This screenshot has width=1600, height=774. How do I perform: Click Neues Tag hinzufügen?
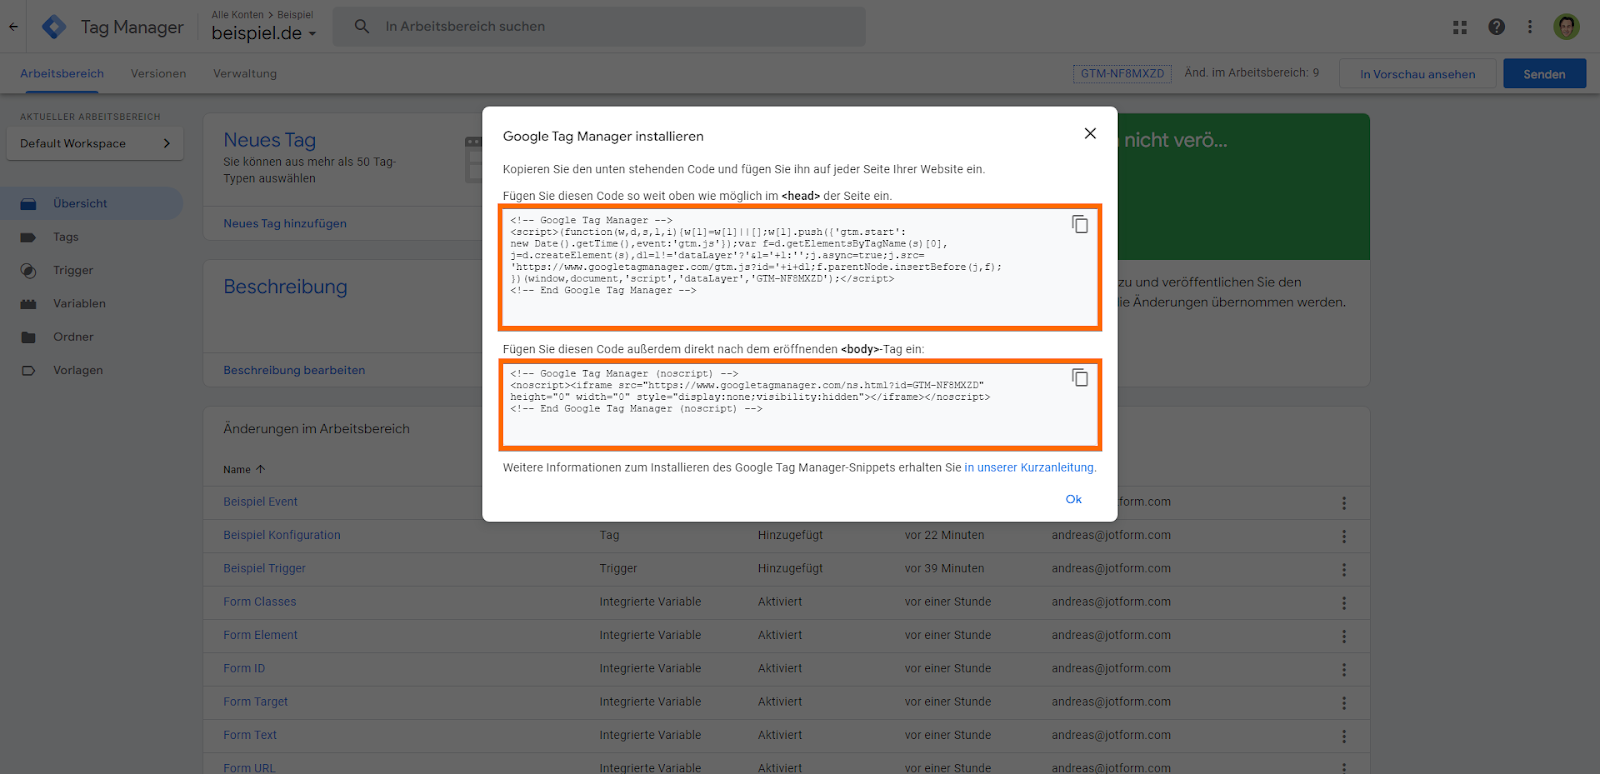pyautogui.click(x=285, y=224)
